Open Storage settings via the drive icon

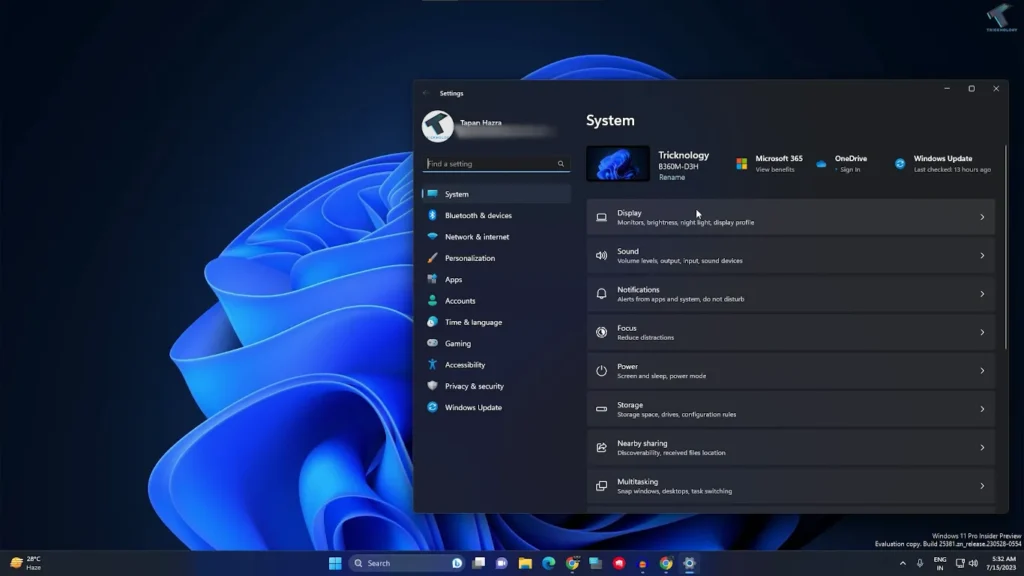coord(600,408)
